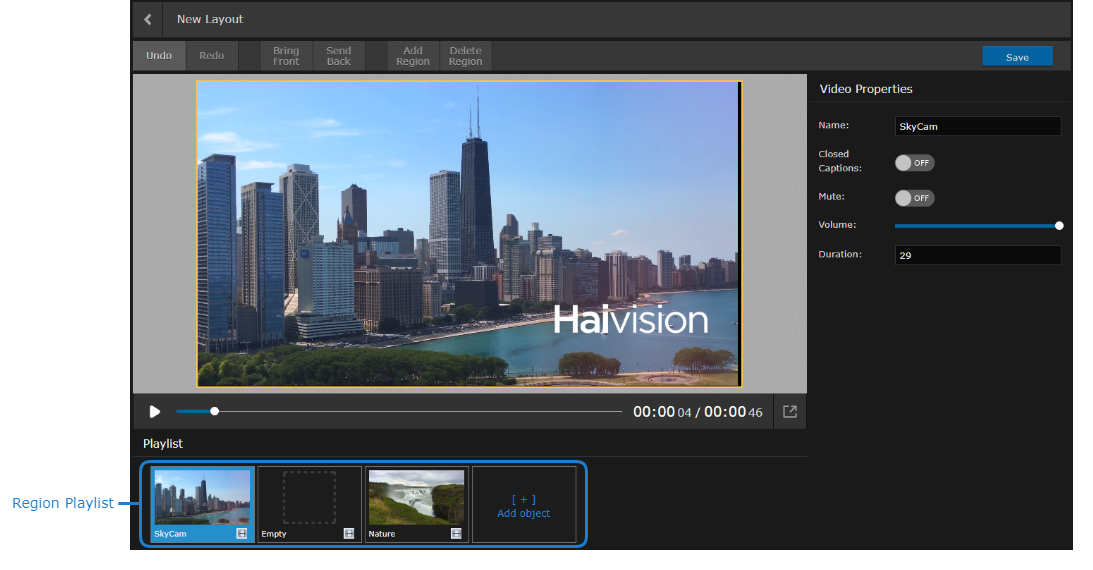Select the Nature playlist thumbnail
Viewport: 1093px width, 570px height.
click(x=416, y=497)
